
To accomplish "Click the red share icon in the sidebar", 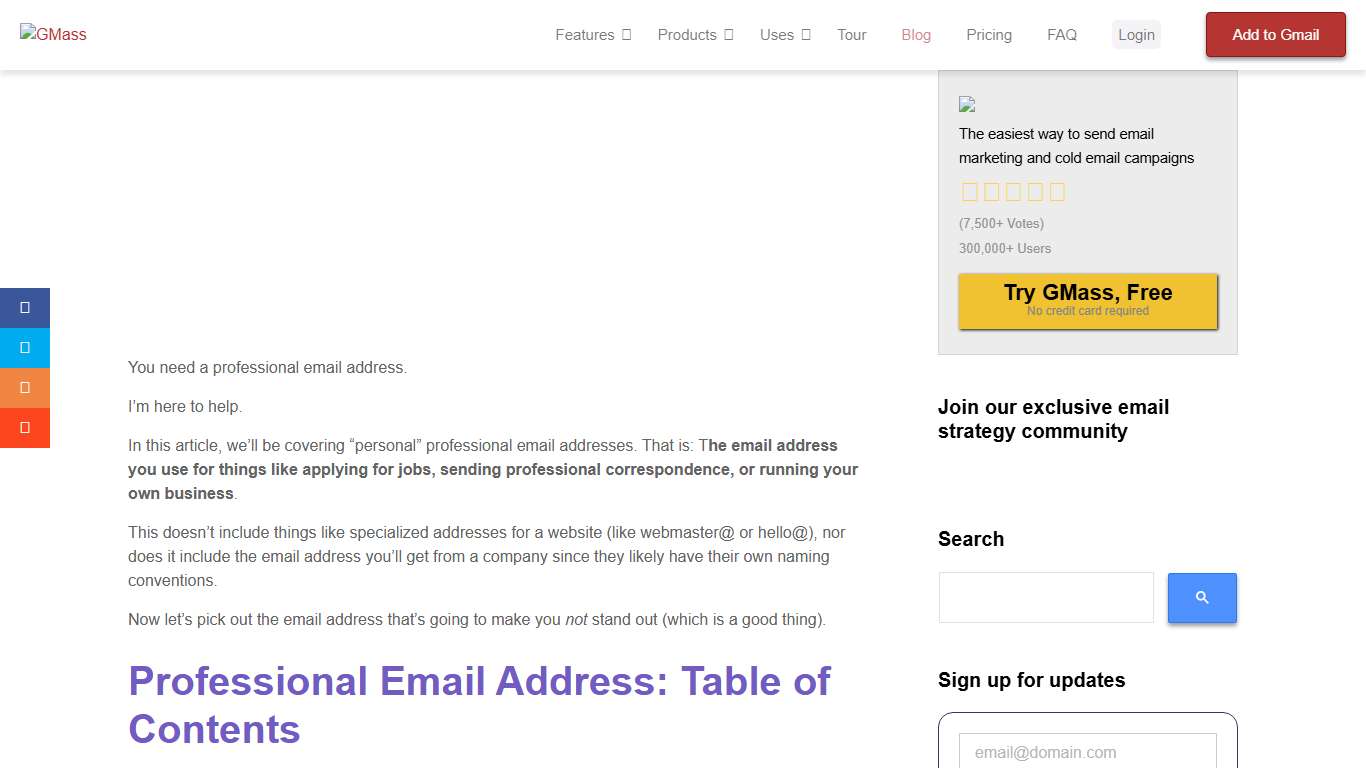I will (25, 427).
